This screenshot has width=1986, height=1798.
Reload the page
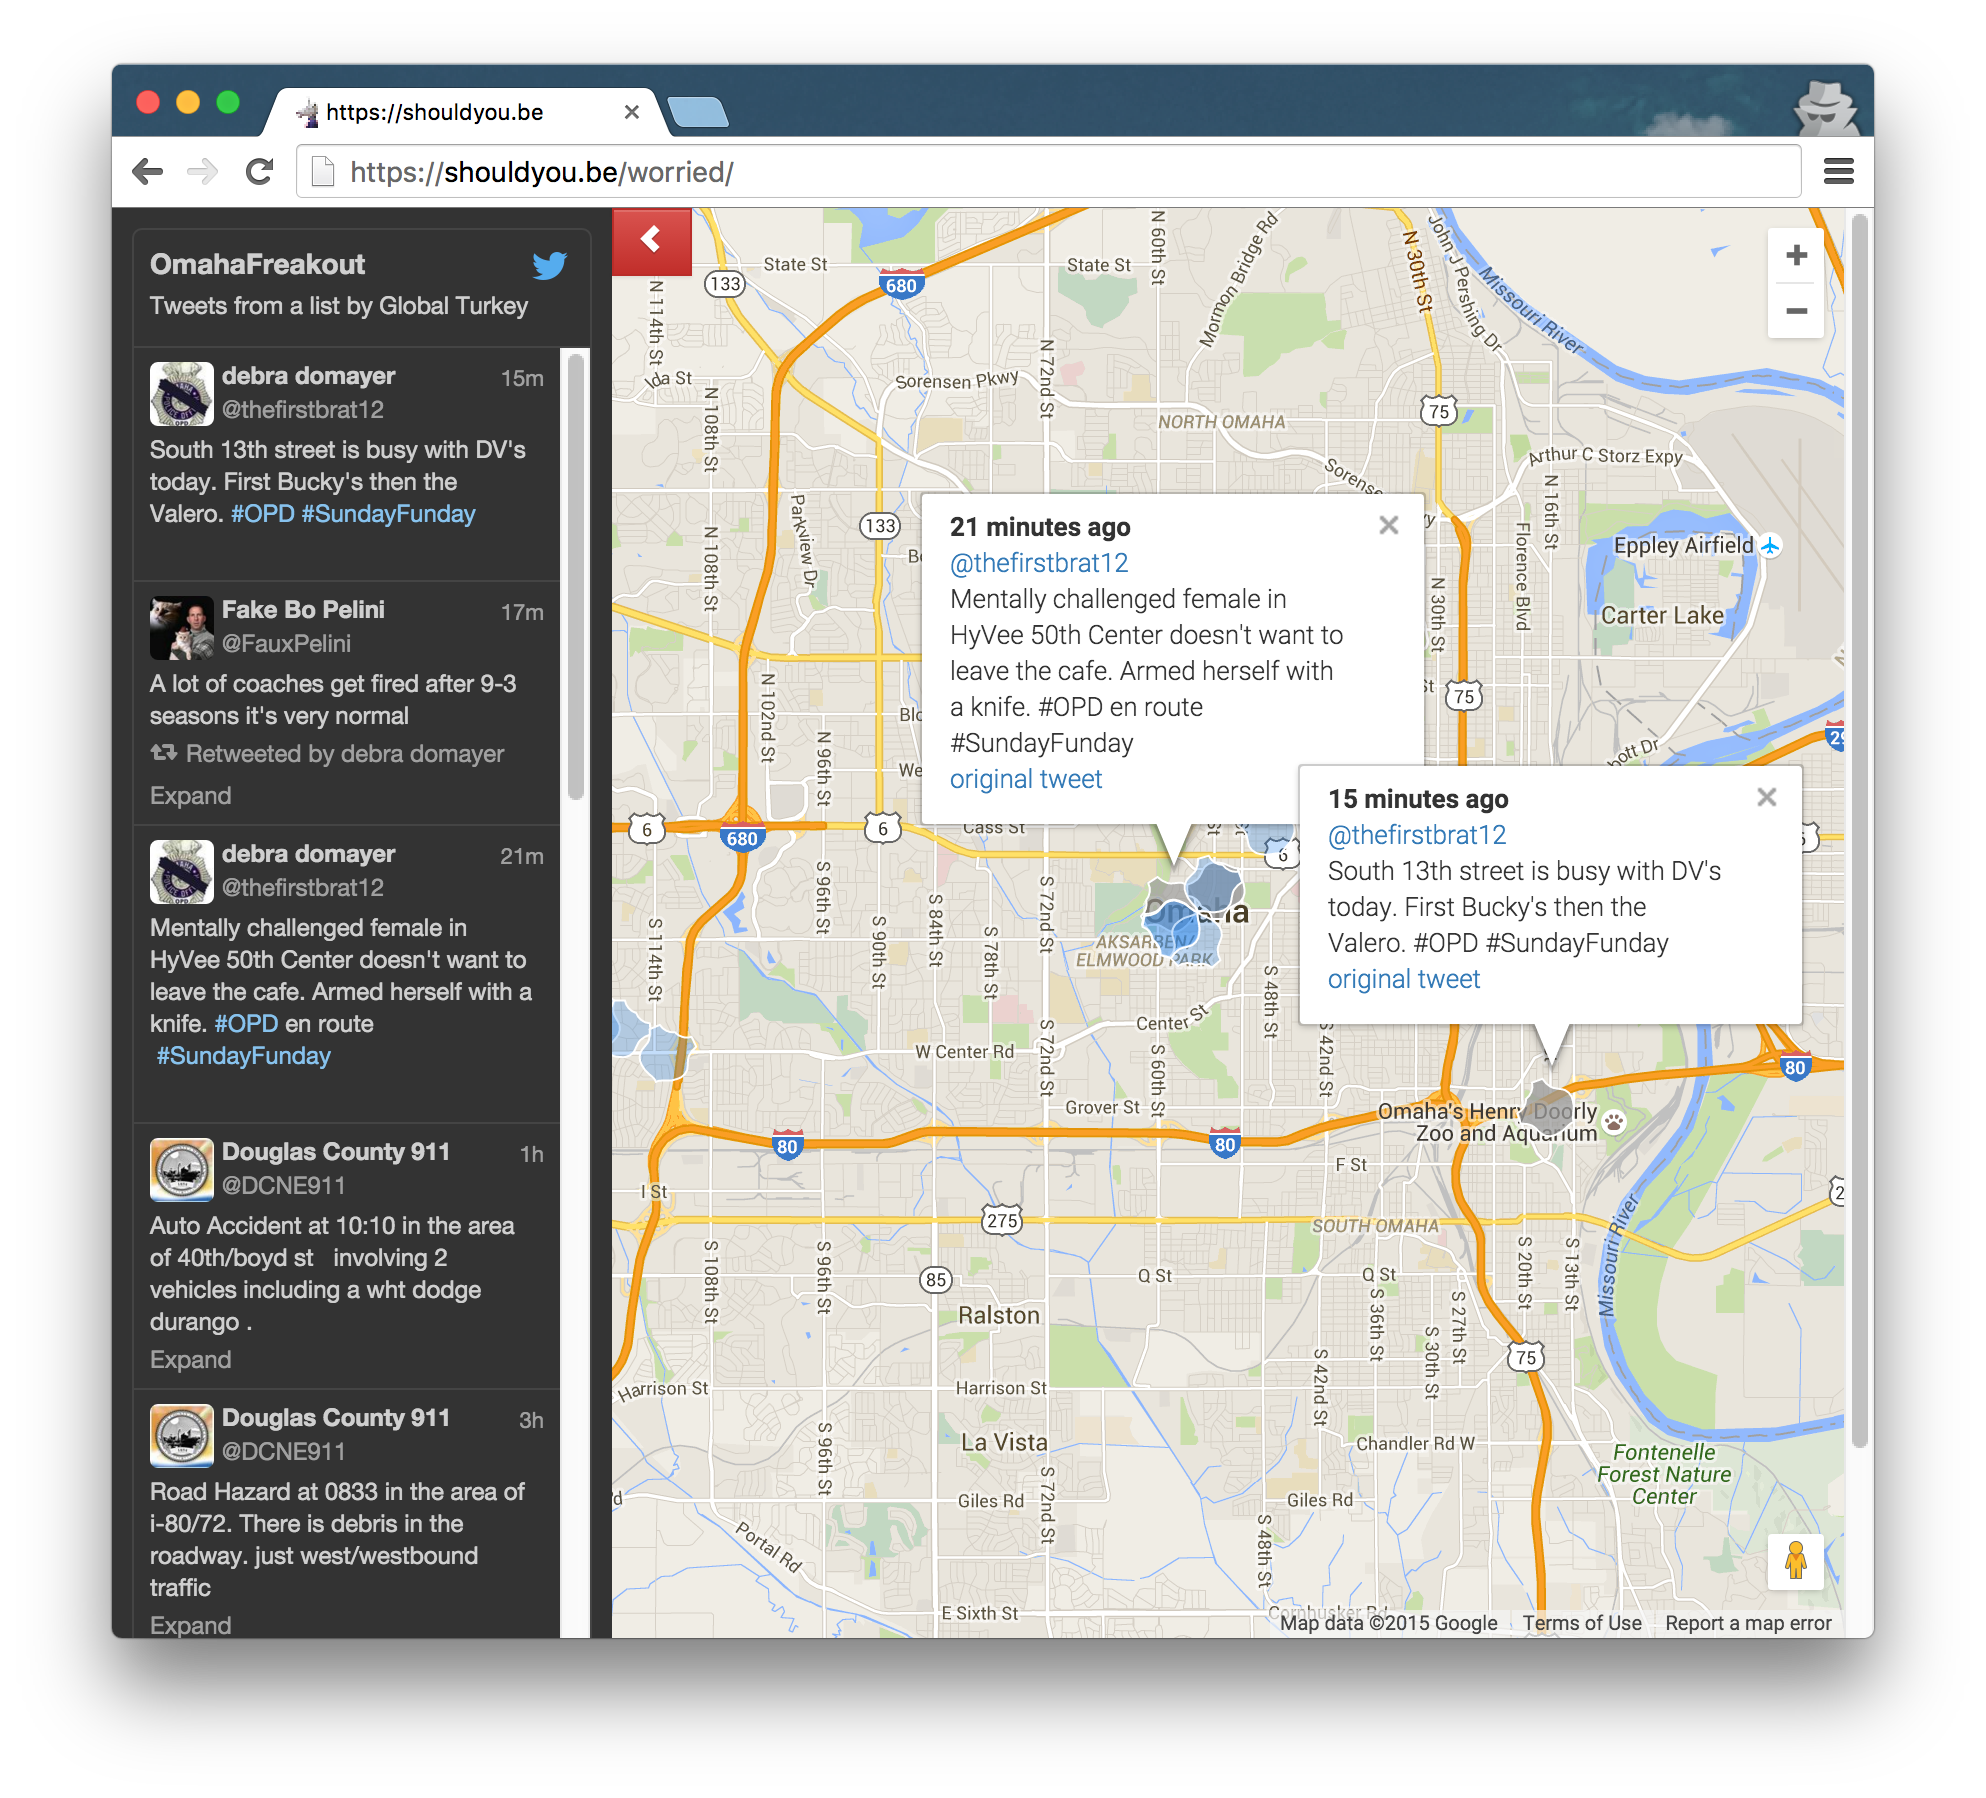tap(260, 172)
